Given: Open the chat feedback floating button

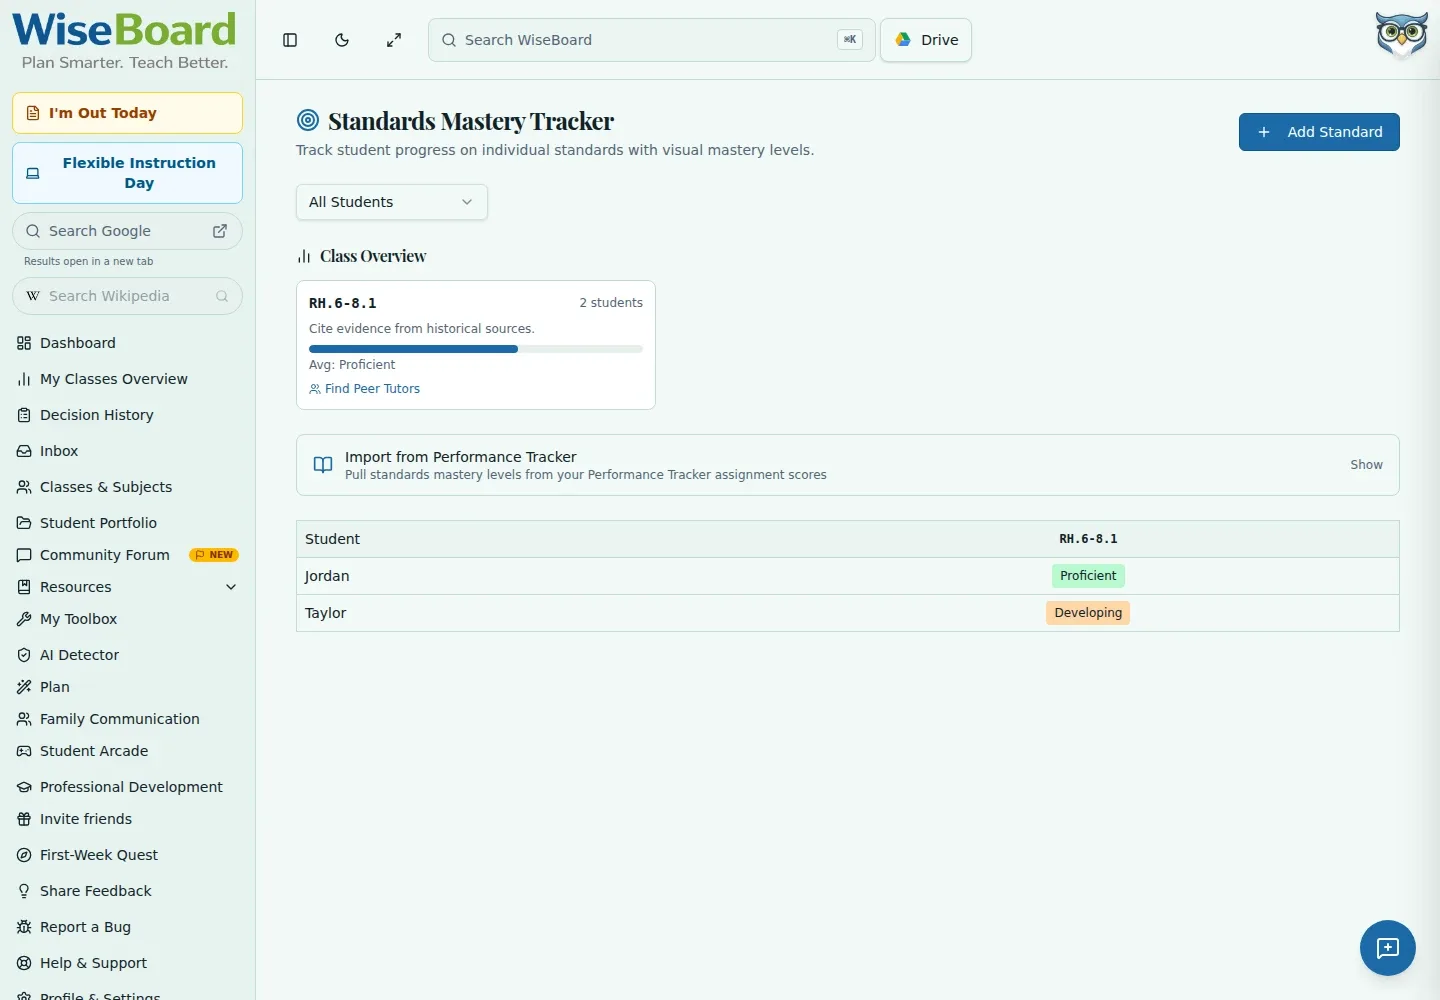Looking at the screenshot, I should pos(1387,948).
